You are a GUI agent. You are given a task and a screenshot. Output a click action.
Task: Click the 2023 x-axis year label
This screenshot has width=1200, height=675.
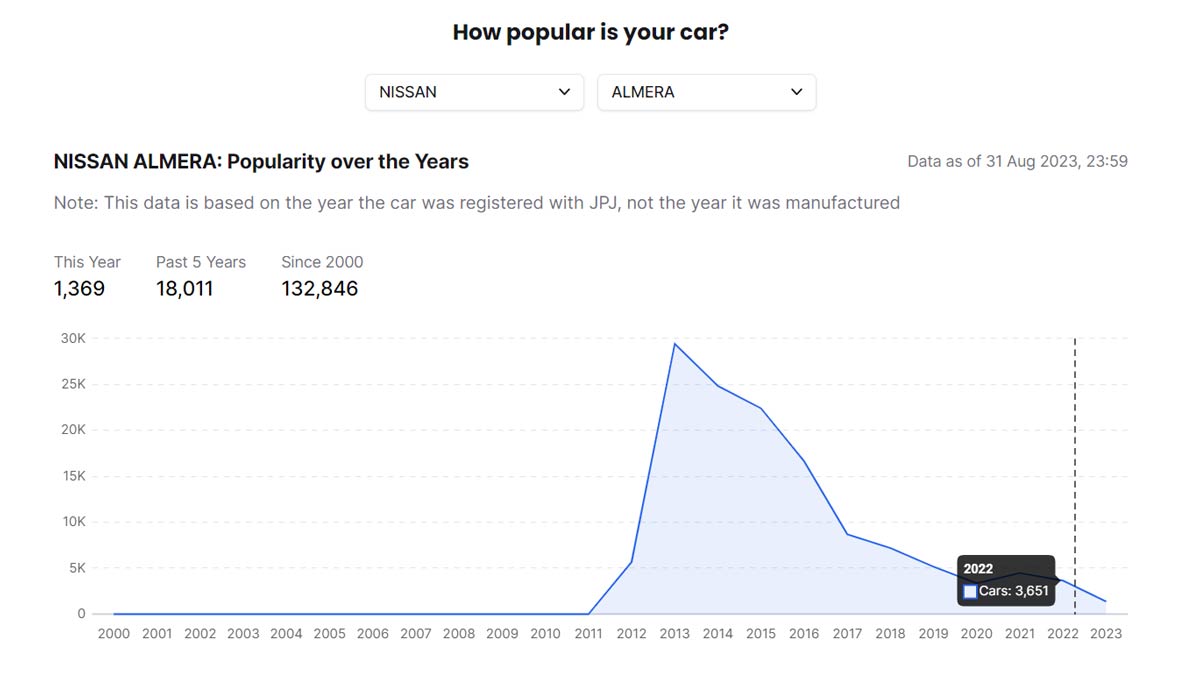coord(1105,634)
